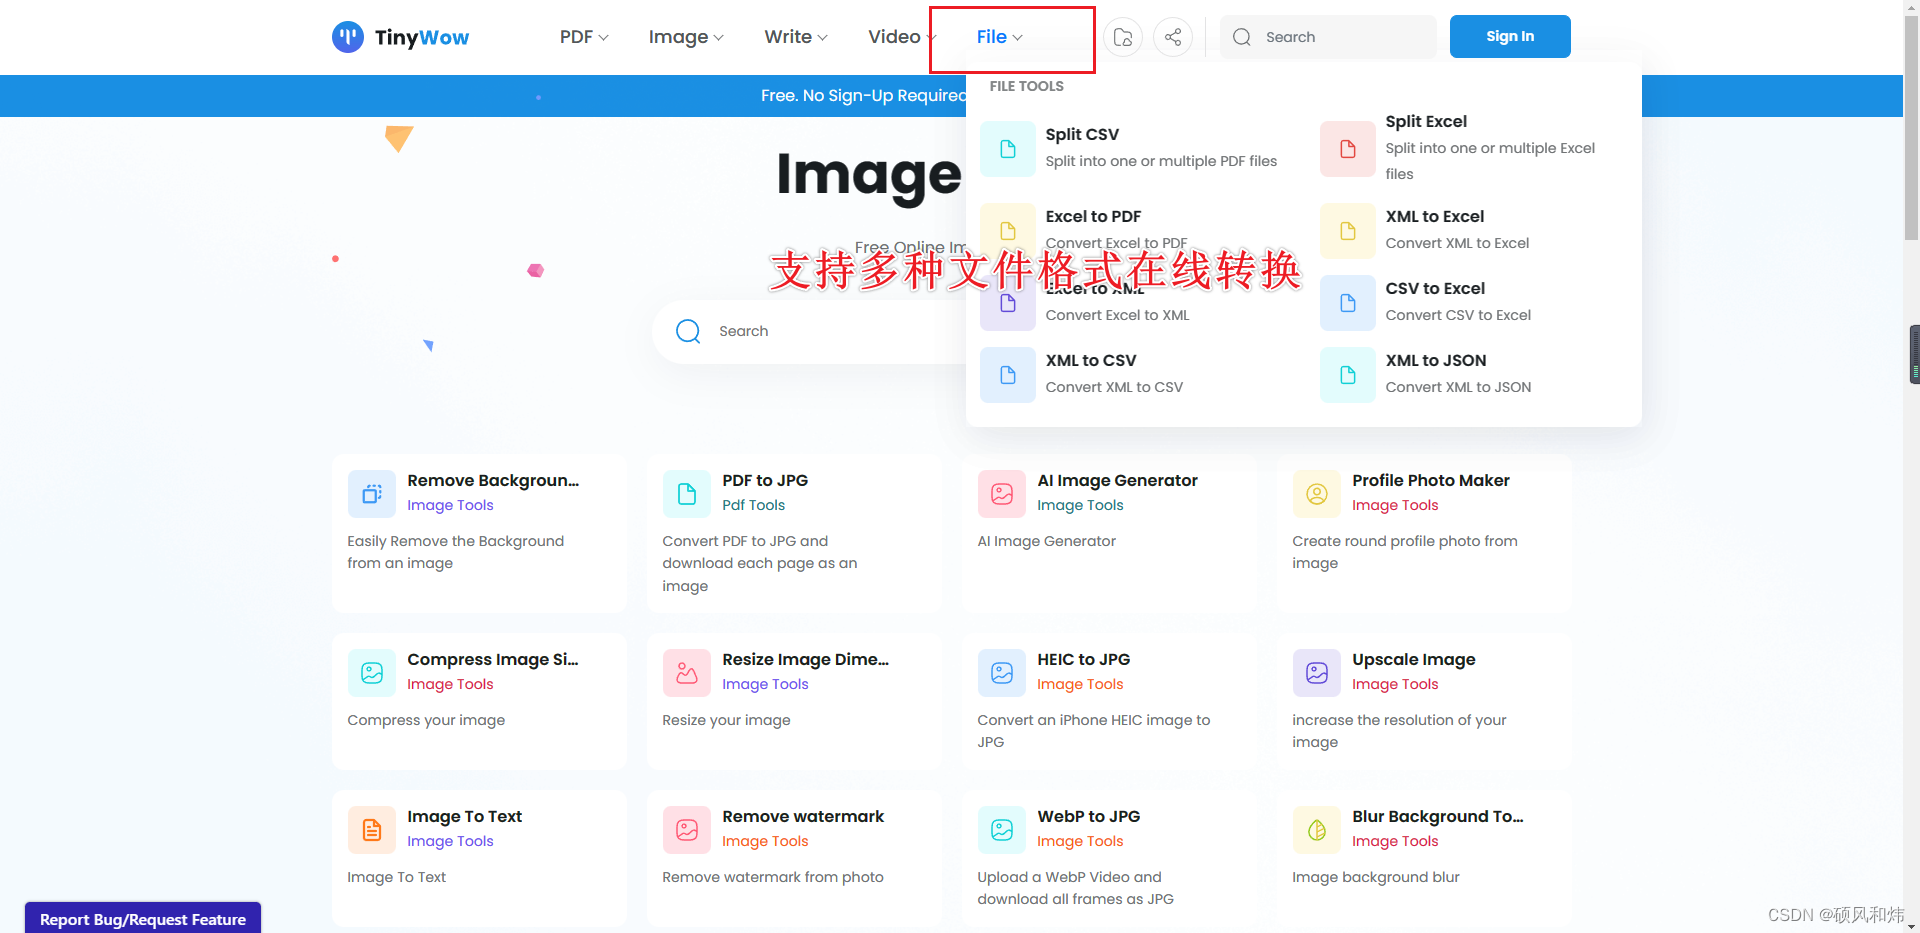Click 'Compress your image' description
The width and height of the screenshot is (1920, 933).
426,721
